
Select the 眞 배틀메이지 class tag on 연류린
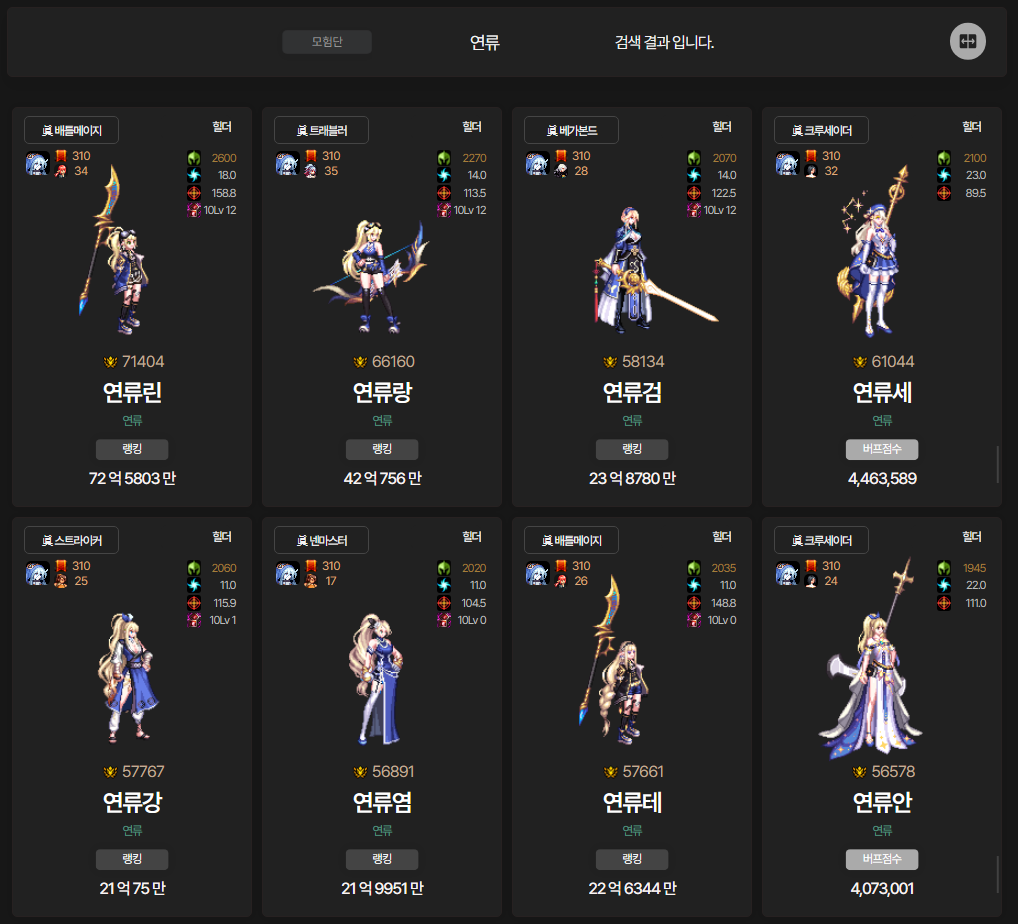click(x=71, y=130)
